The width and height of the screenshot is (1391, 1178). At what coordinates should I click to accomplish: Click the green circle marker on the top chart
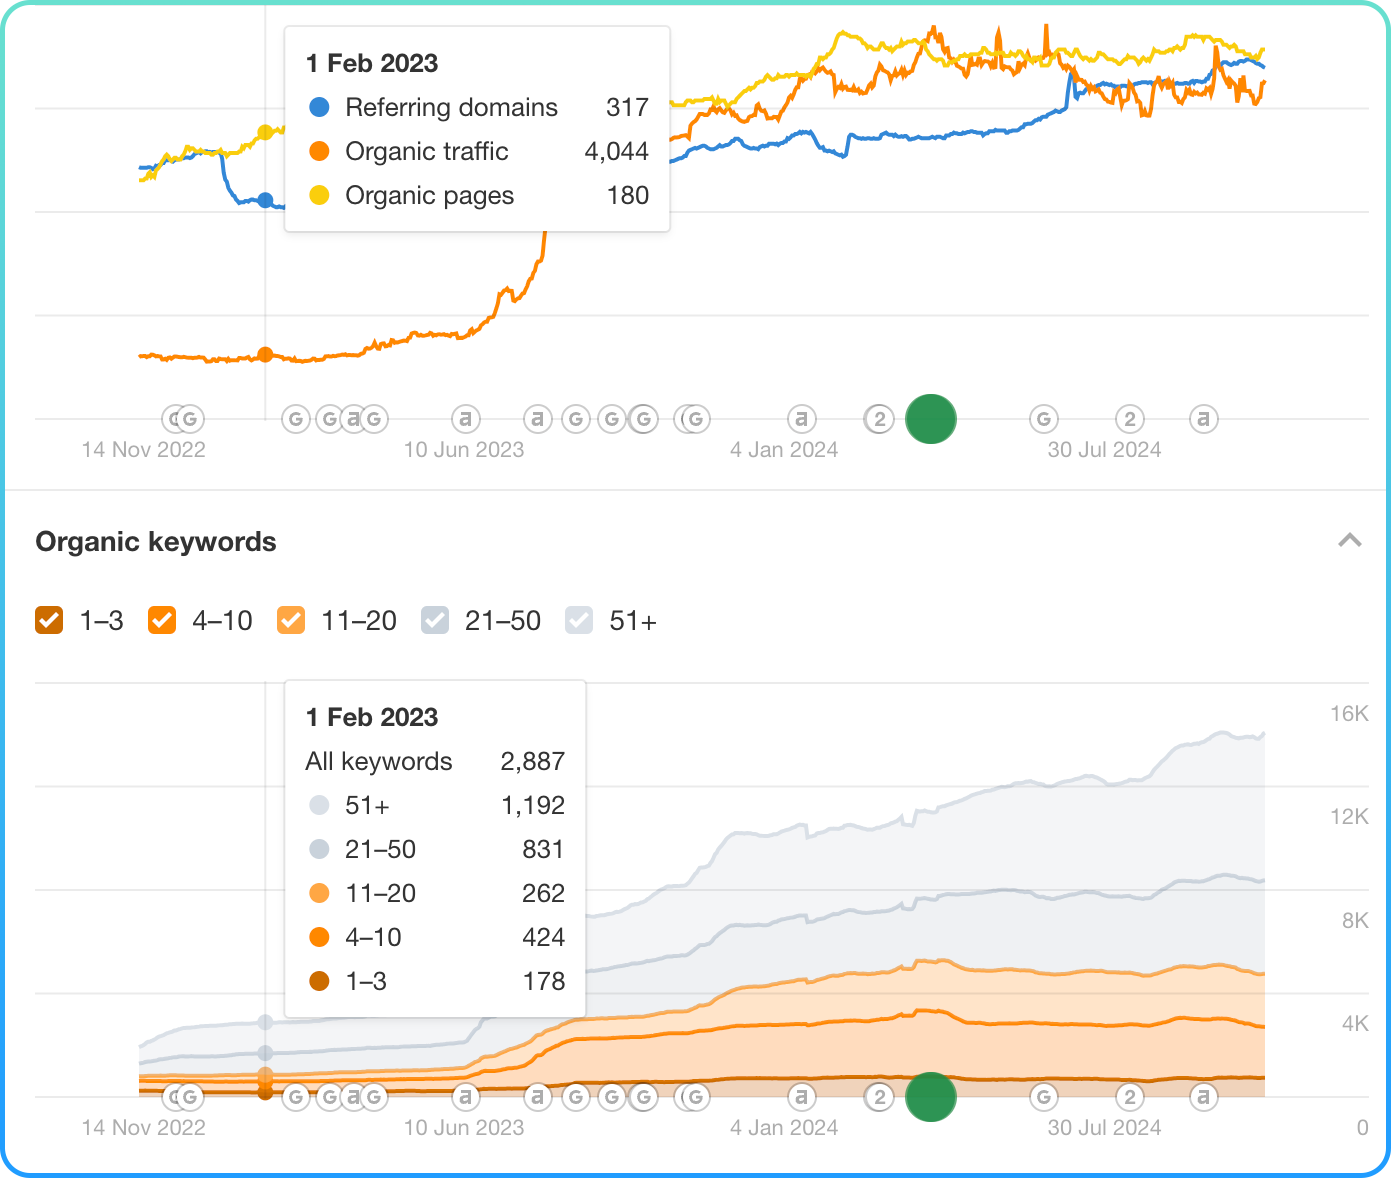point(930,419)
